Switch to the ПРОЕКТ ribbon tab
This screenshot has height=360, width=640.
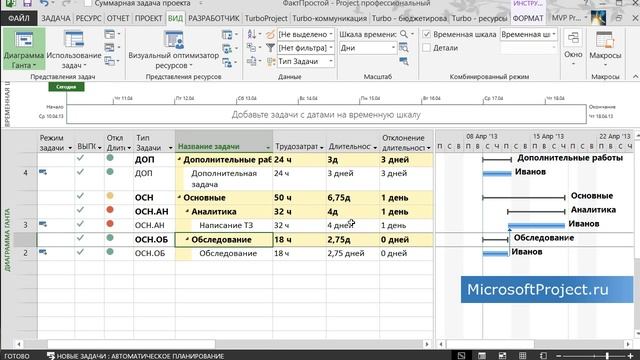click(149, 18)
